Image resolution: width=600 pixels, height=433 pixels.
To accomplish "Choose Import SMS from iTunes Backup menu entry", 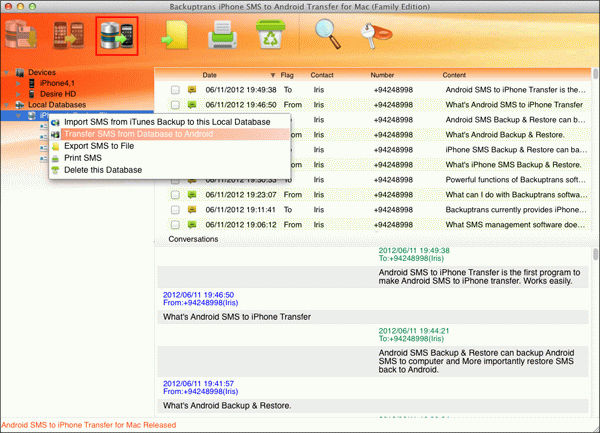I will pyautogui.click(x=169, y=122).
